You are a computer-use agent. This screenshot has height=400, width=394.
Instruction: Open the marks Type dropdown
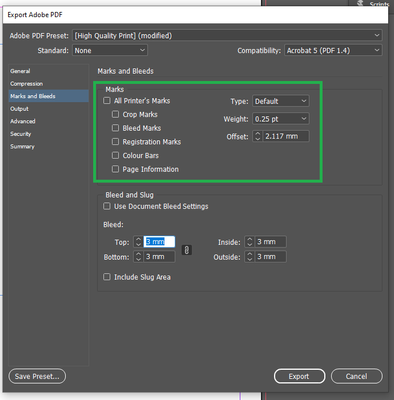(281, 101)
